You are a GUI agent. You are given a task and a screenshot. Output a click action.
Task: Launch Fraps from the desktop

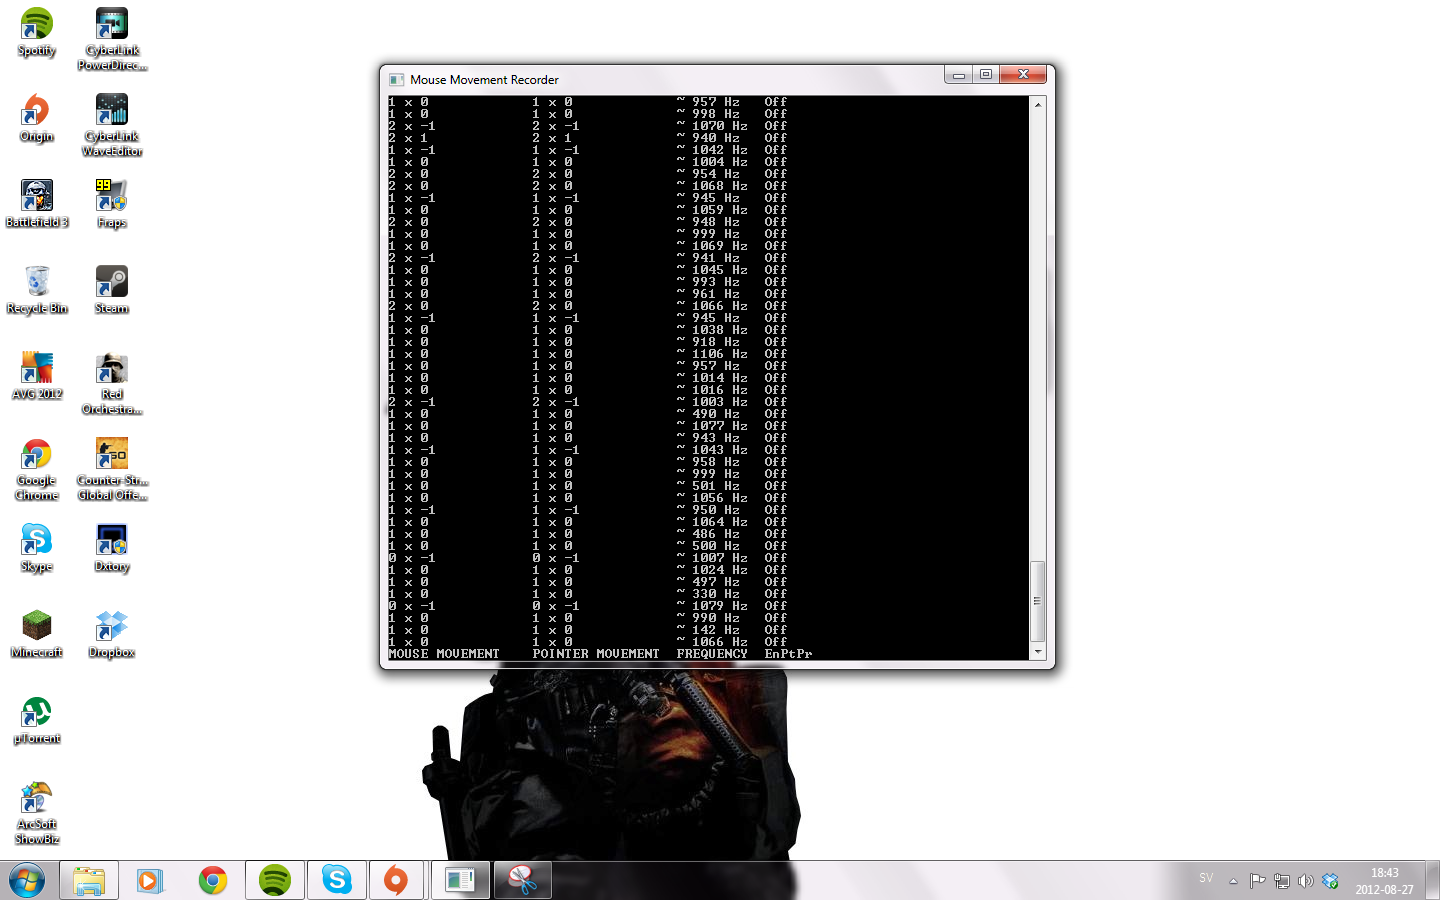click(x=112, y=202)
